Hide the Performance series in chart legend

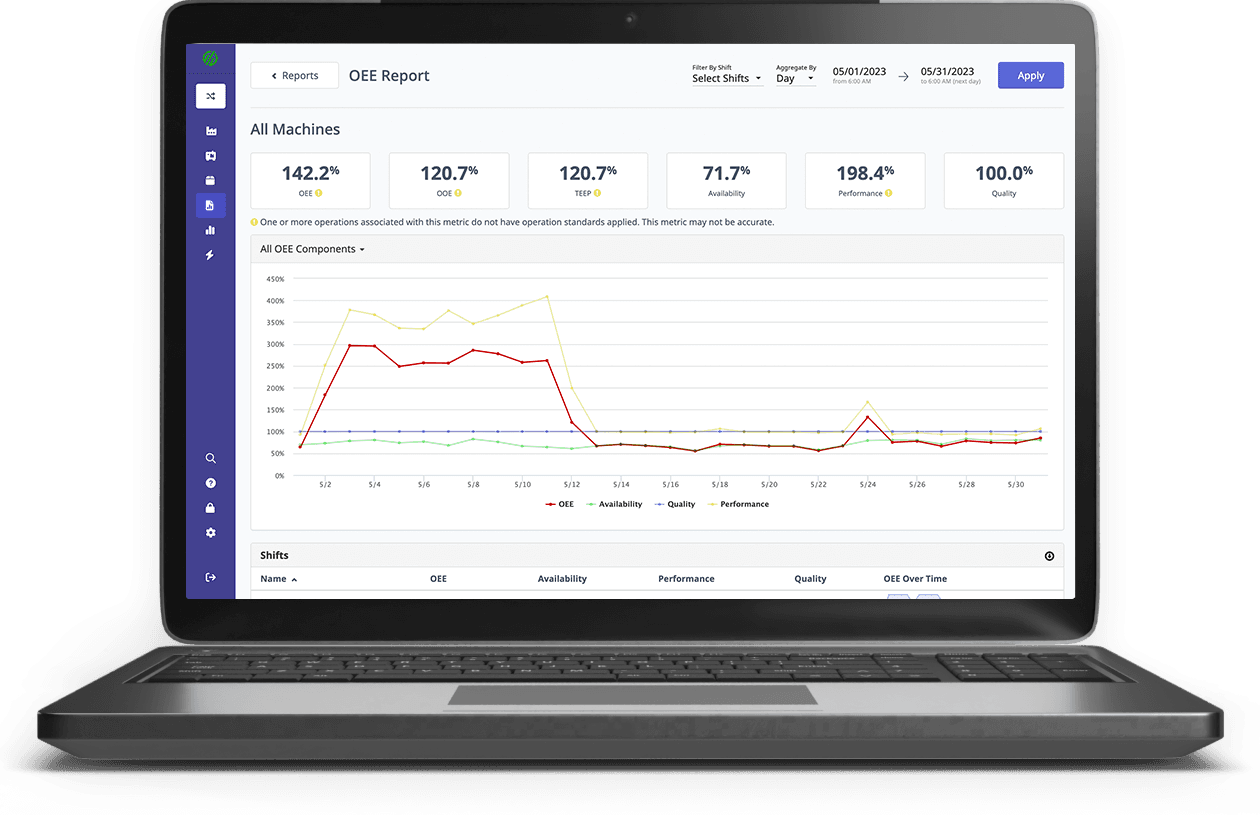(x=738, y=504)
